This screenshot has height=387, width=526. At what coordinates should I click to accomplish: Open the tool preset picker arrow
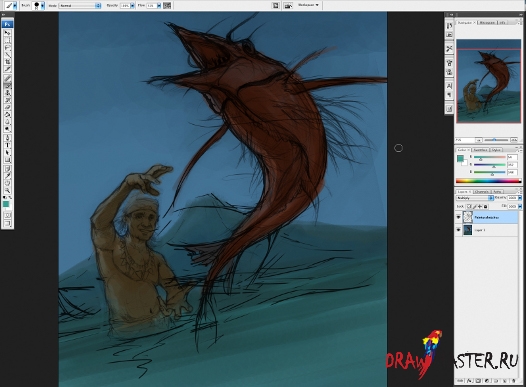click(x=15, y=5)
